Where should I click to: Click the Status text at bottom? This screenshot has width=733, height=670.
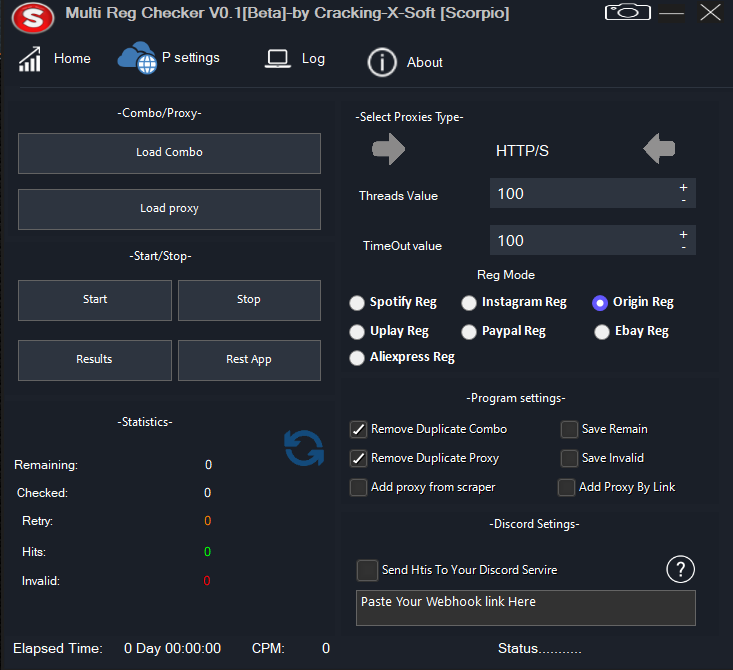[539, 648]
